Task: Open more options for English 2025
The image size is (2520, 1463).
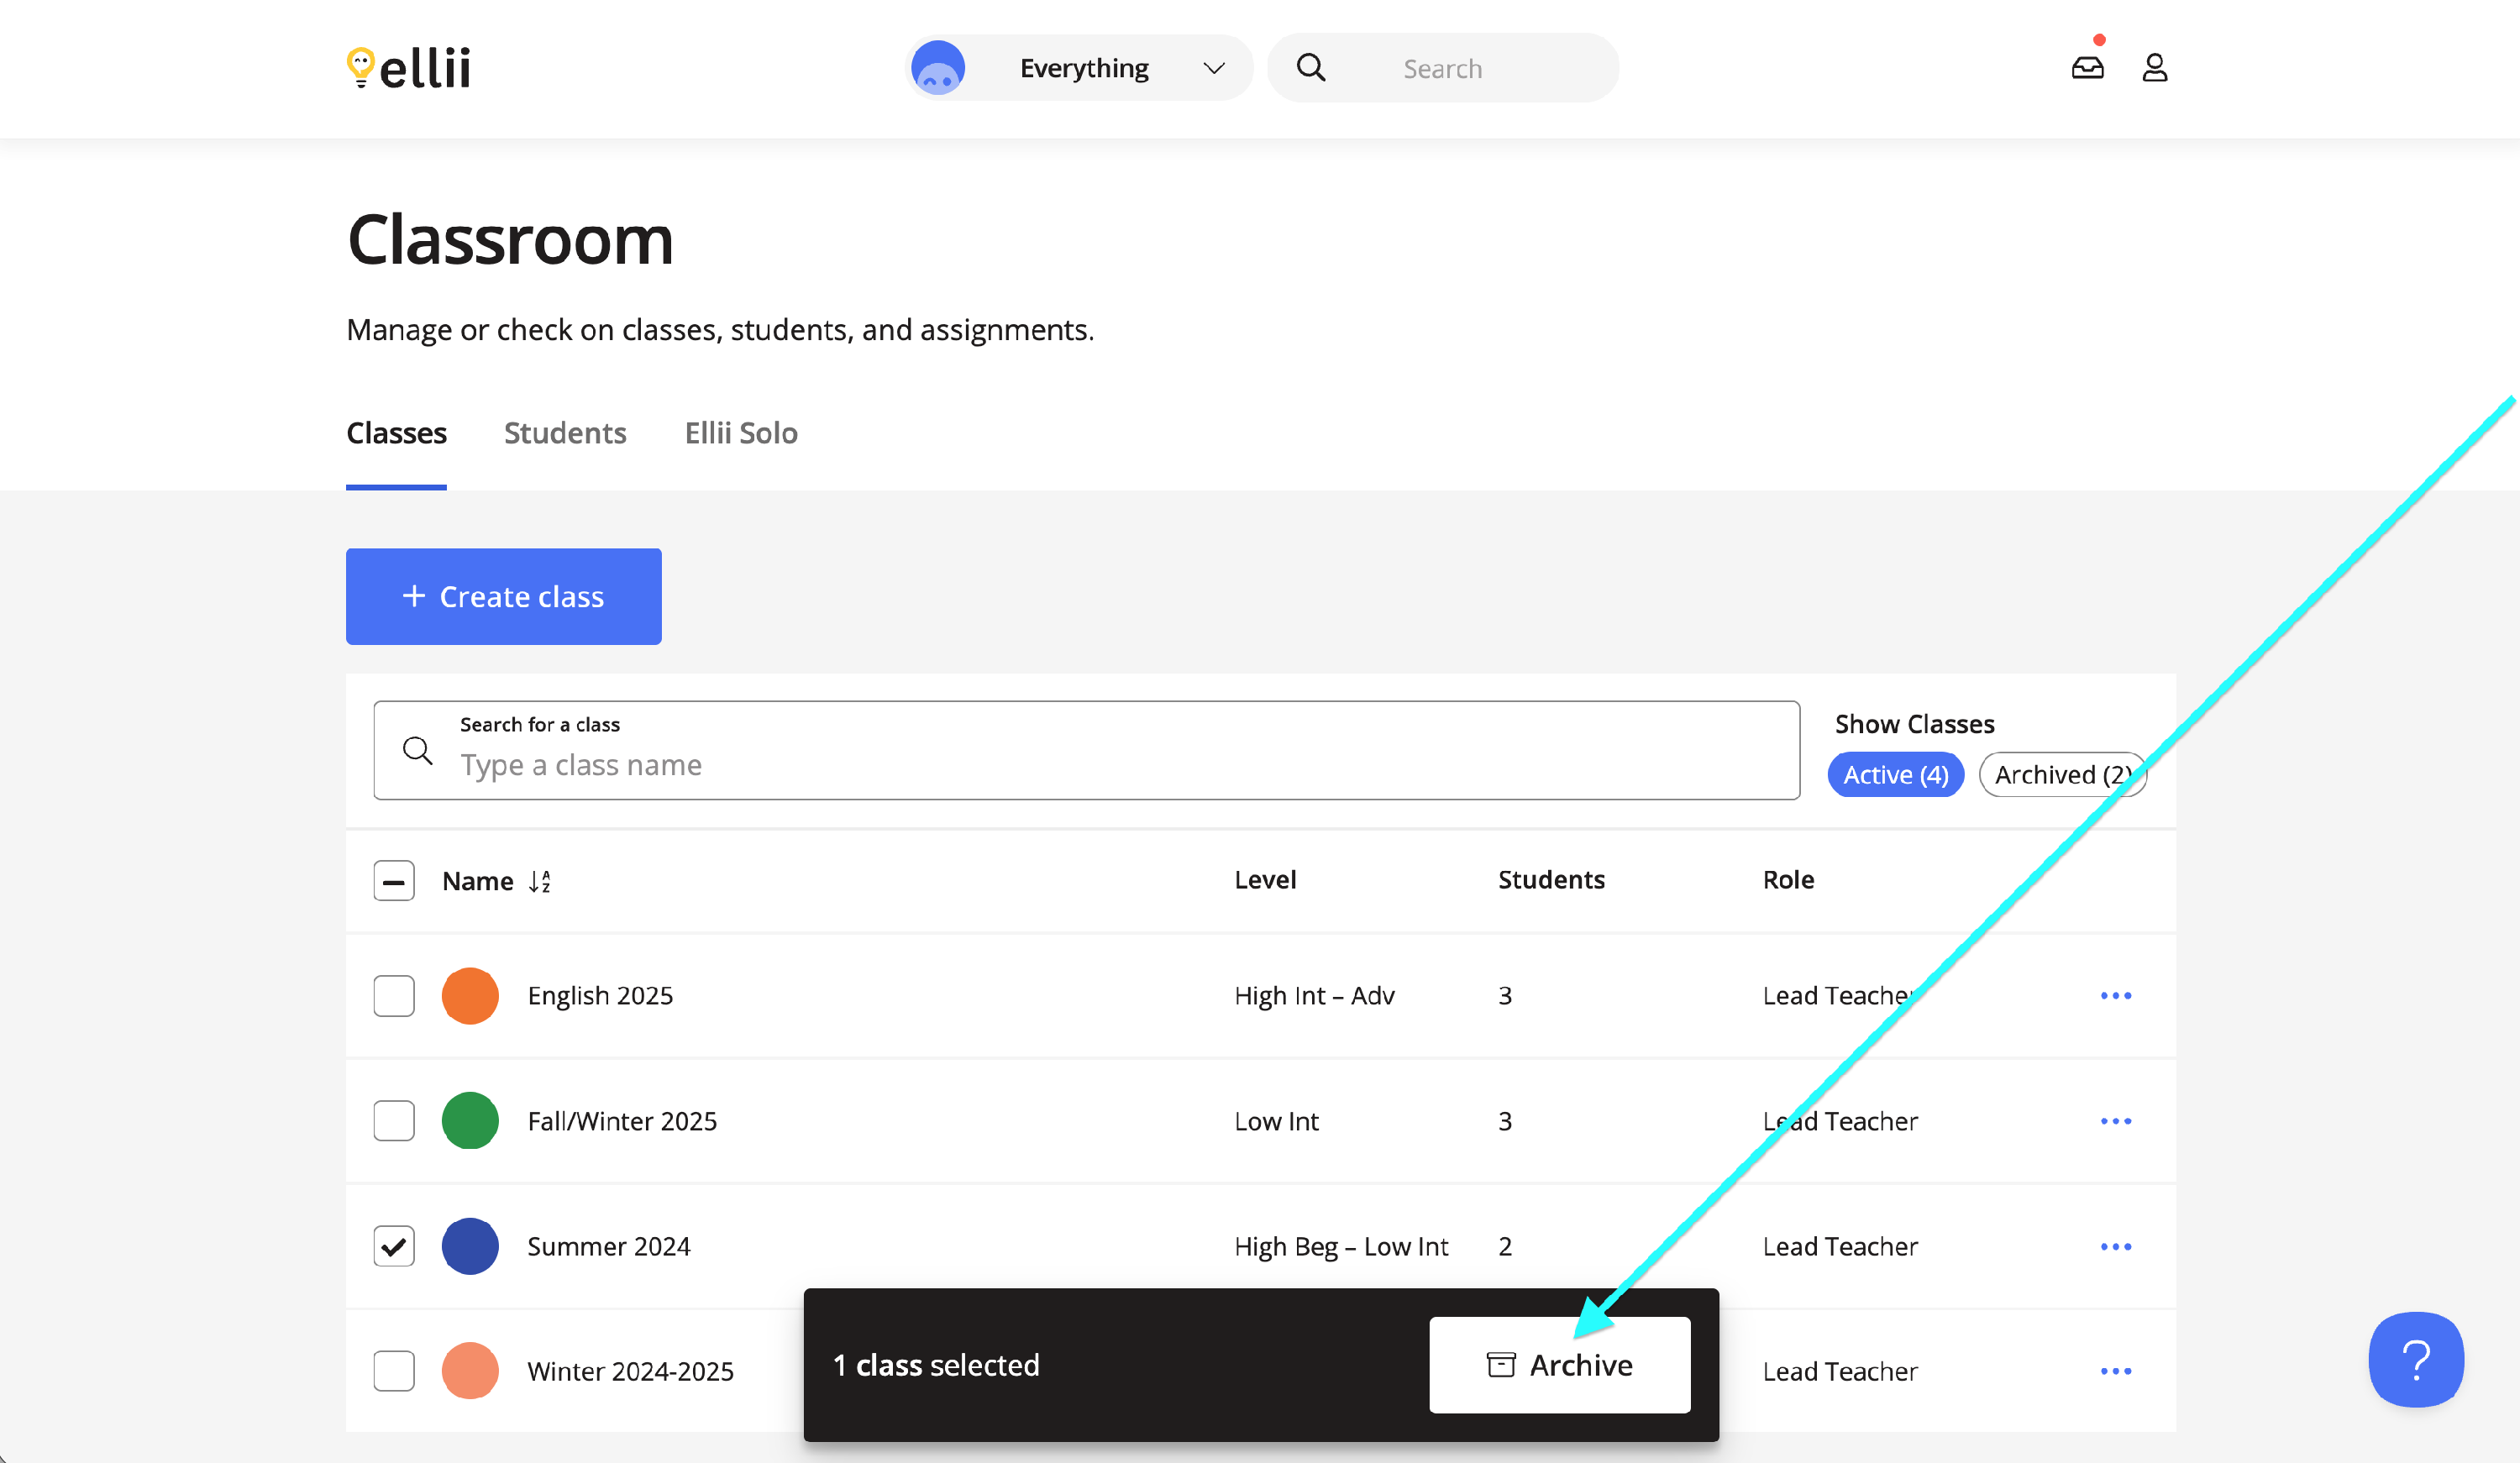Action: tap(2115, 996)
